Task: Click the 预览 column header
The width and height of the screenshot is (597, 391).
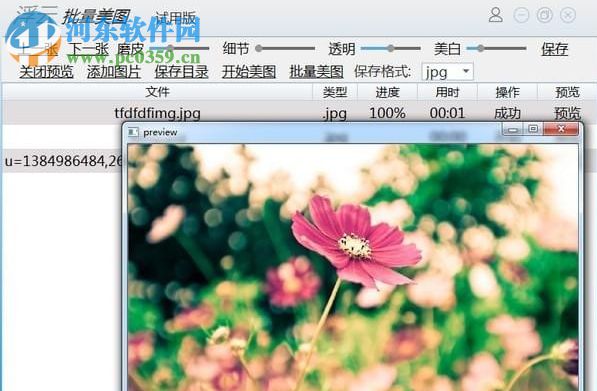Action: (567, 92)
